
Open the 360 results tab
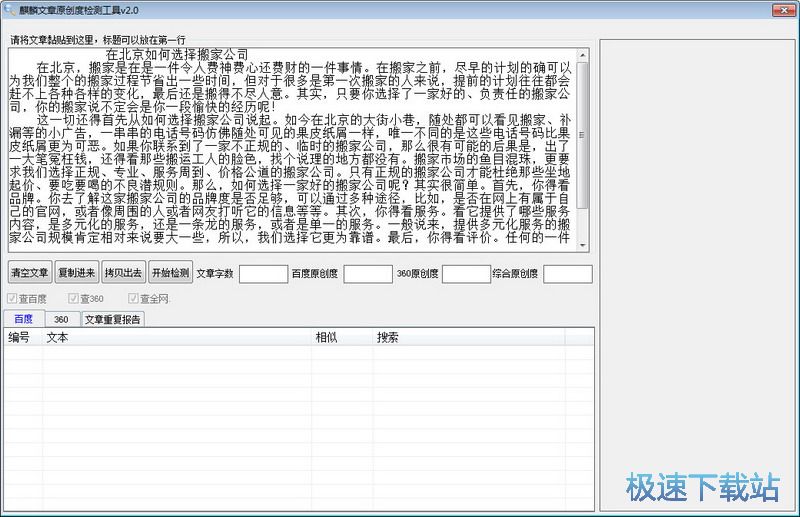[x=61, y=319]
